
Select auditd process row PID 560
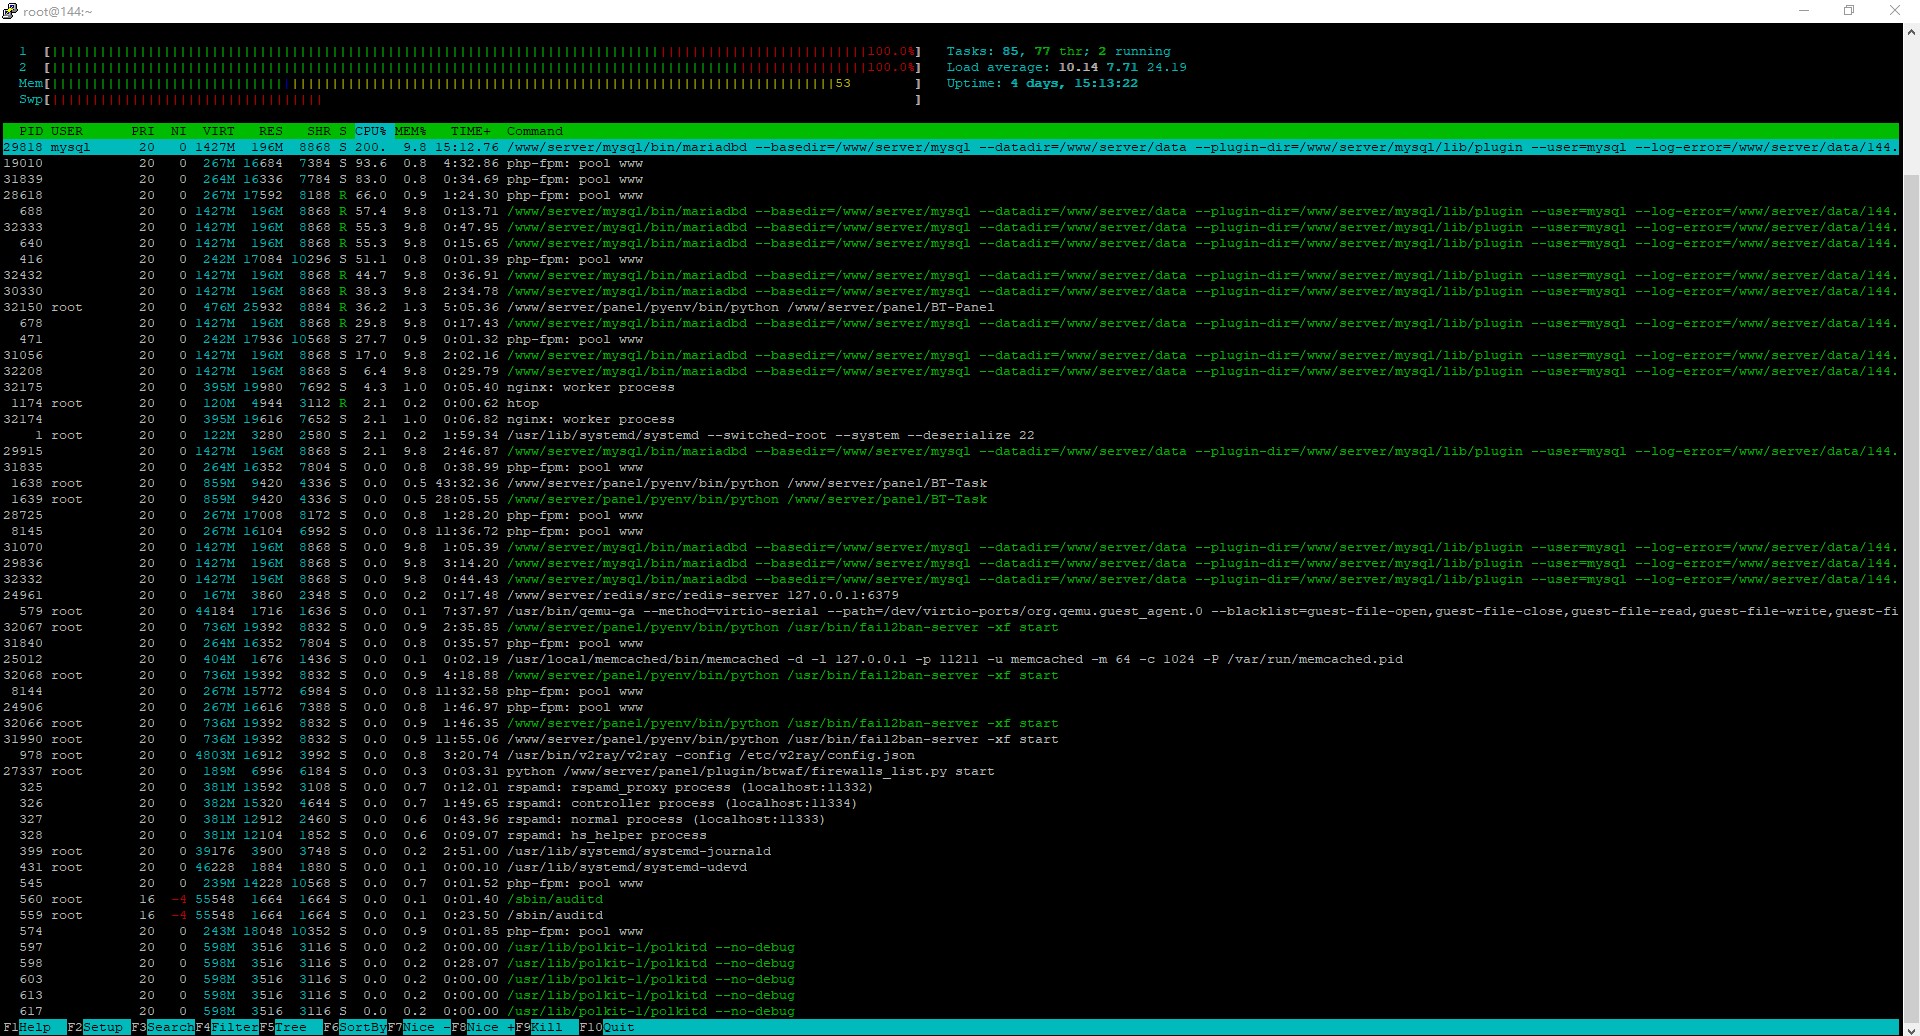950,899
